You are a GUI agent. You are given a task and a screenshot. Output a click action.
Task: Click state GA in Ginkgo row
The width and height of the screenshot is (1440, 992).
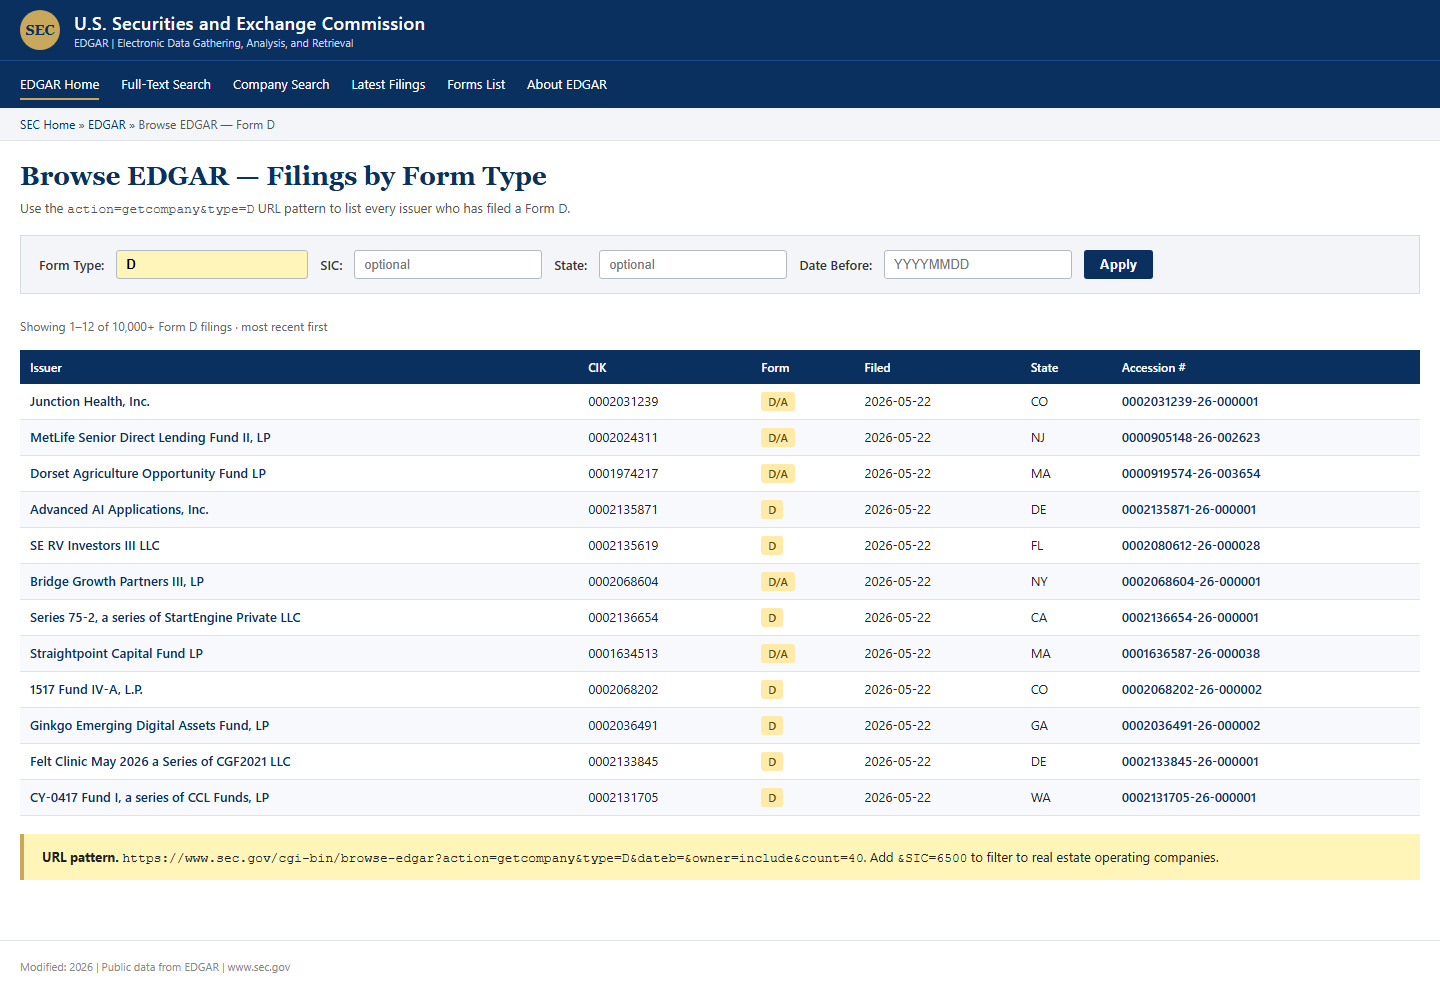pos(1039,726)
